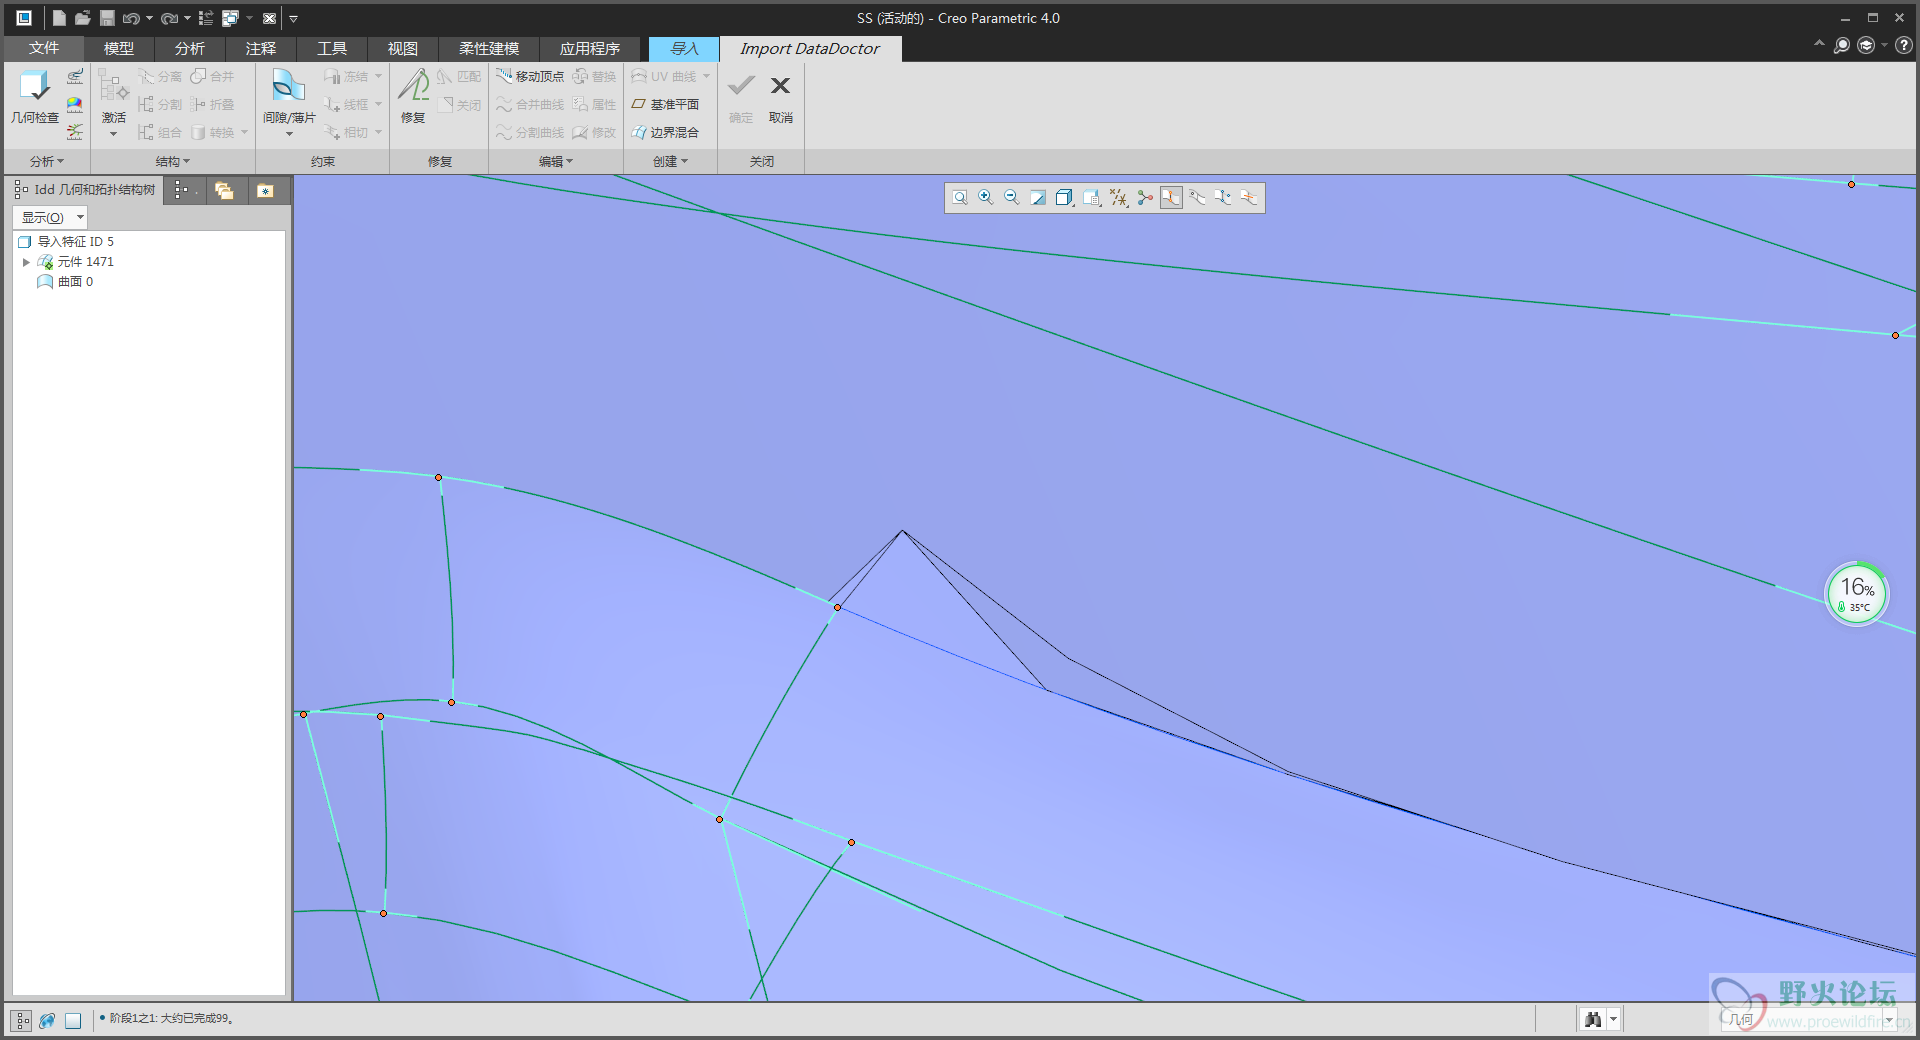Switch to the 柔性建模 tab
The image size is (1920, 1040).
point(489,48)
